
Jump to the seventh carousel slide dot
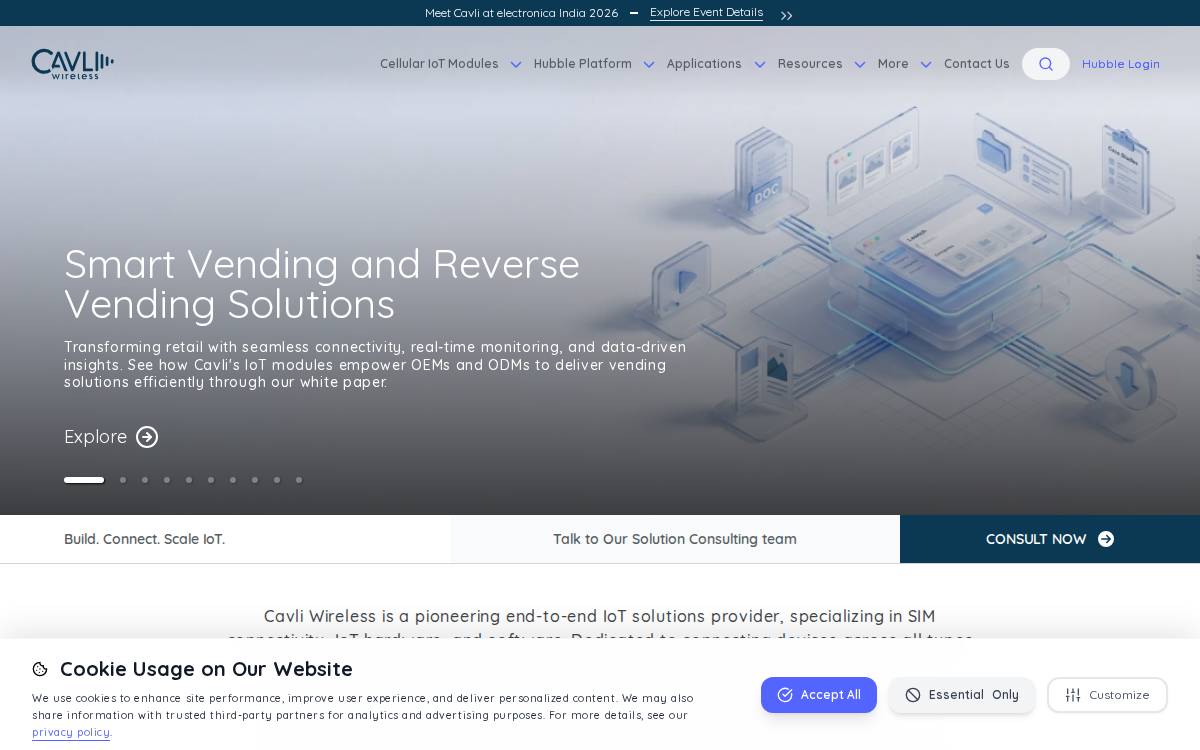tap(233, 480)
